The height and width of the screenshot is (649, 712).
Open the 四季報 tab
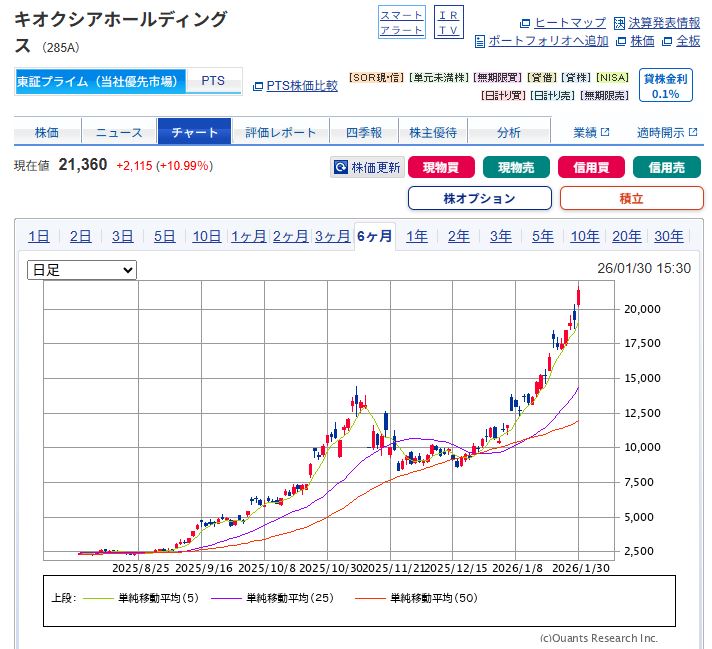[x=364, y=132]
